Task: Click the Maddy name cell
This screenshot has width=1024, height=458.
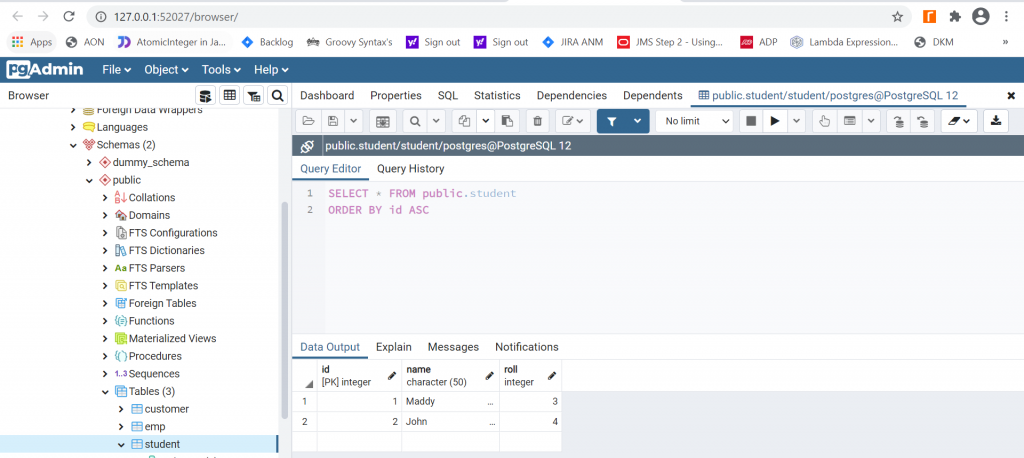Action: point(451,401)
